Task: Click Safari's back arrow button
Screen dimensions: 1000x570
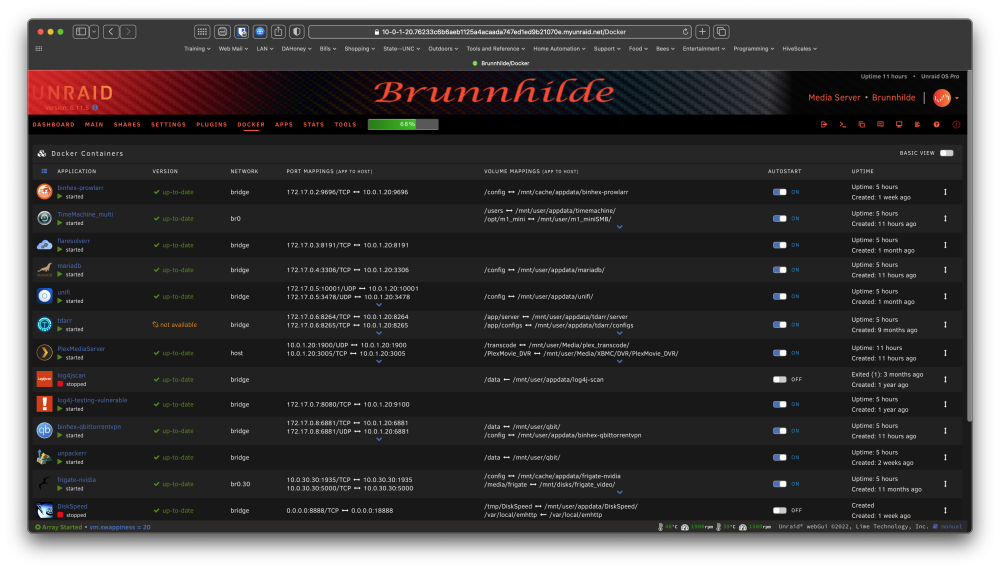Action: coord(111,31)
